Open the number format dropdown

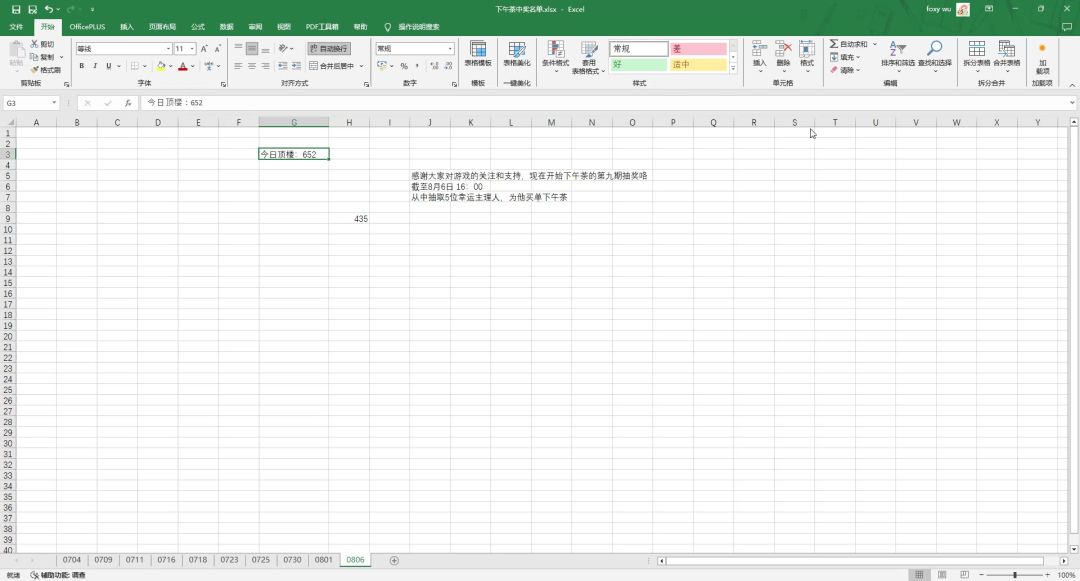click(450, 48)
